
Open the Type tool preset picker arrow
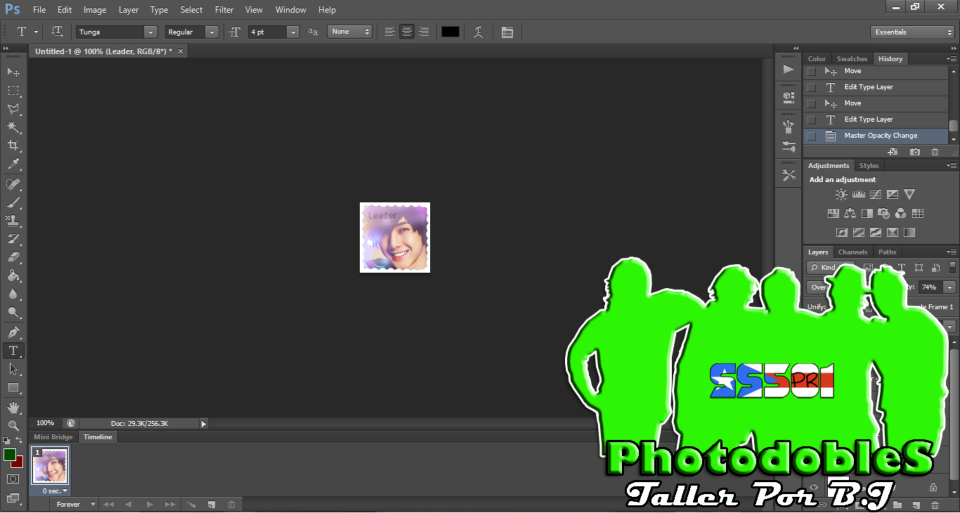tap(36, 32)
